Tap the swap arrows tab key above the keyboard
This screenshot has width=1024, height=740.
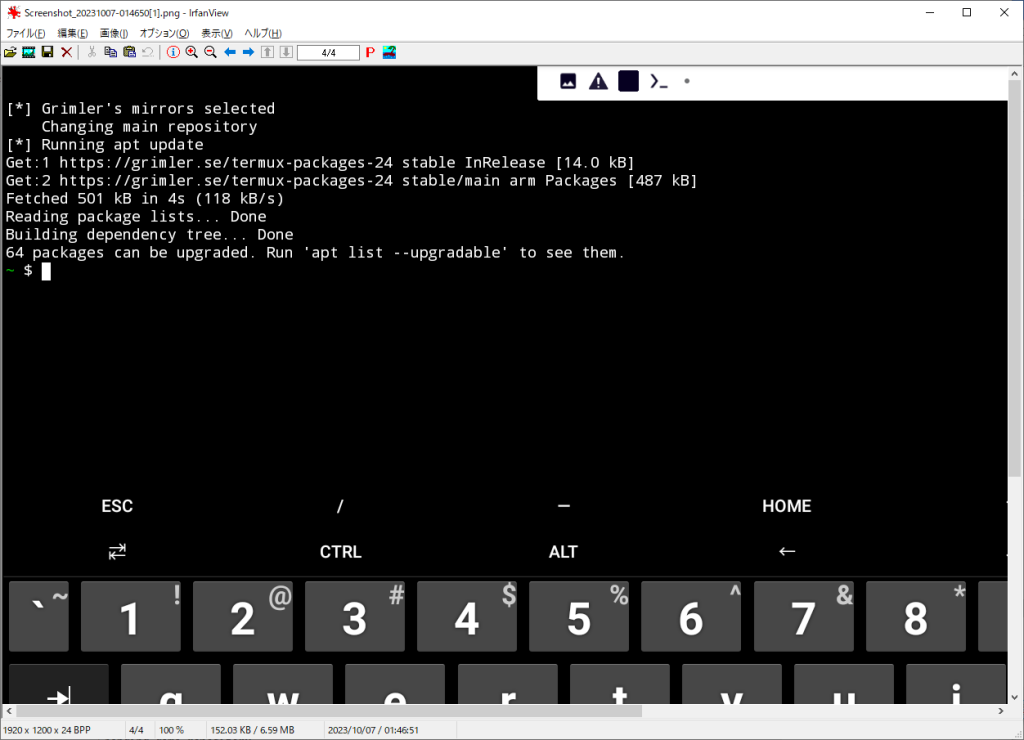(117, 552)
